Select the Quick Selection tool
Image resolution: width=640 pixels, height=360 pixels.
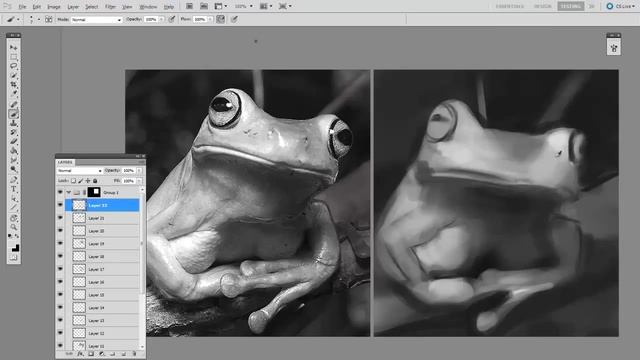click(x=13, y=75)
